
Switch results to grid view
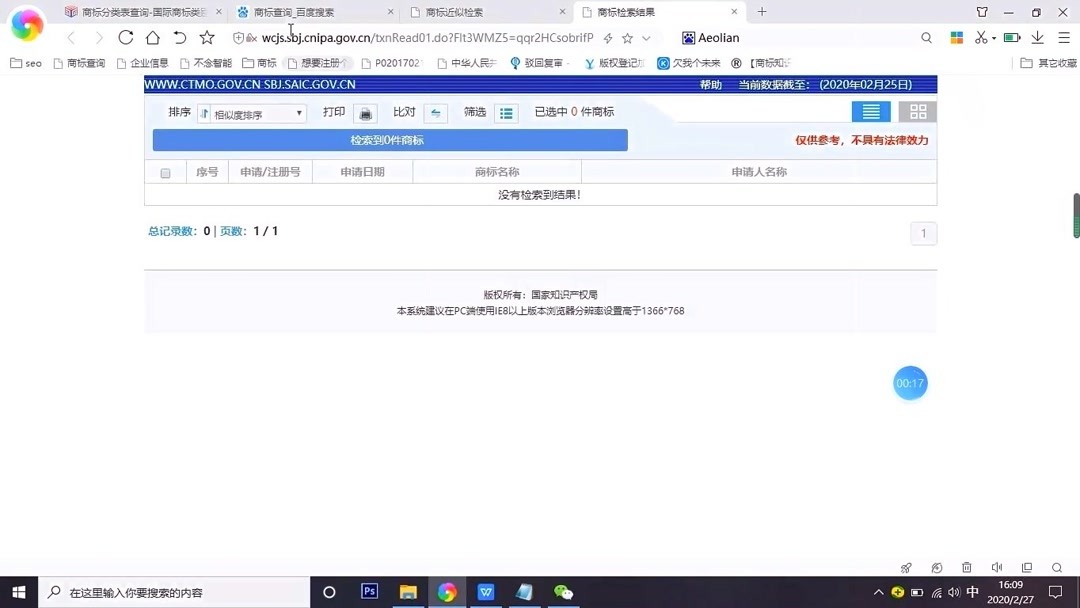(917, 111)
